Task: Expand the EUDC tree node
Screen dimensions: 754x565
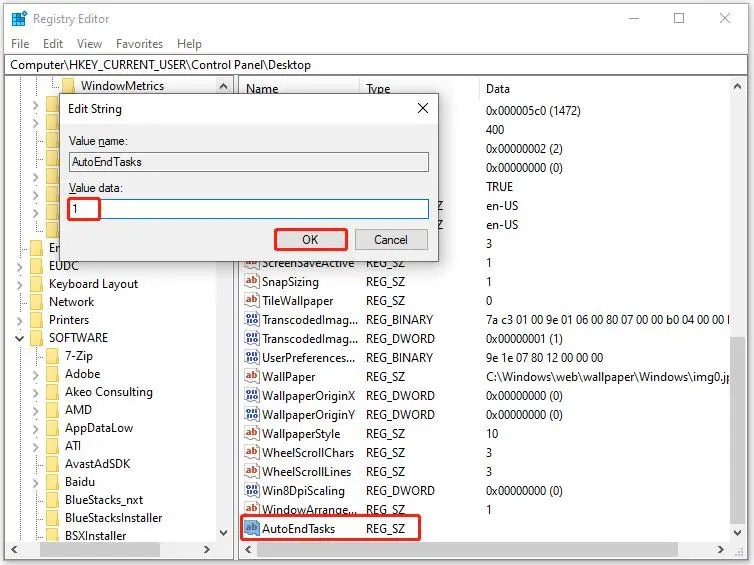Action: [x=19, y=266]
